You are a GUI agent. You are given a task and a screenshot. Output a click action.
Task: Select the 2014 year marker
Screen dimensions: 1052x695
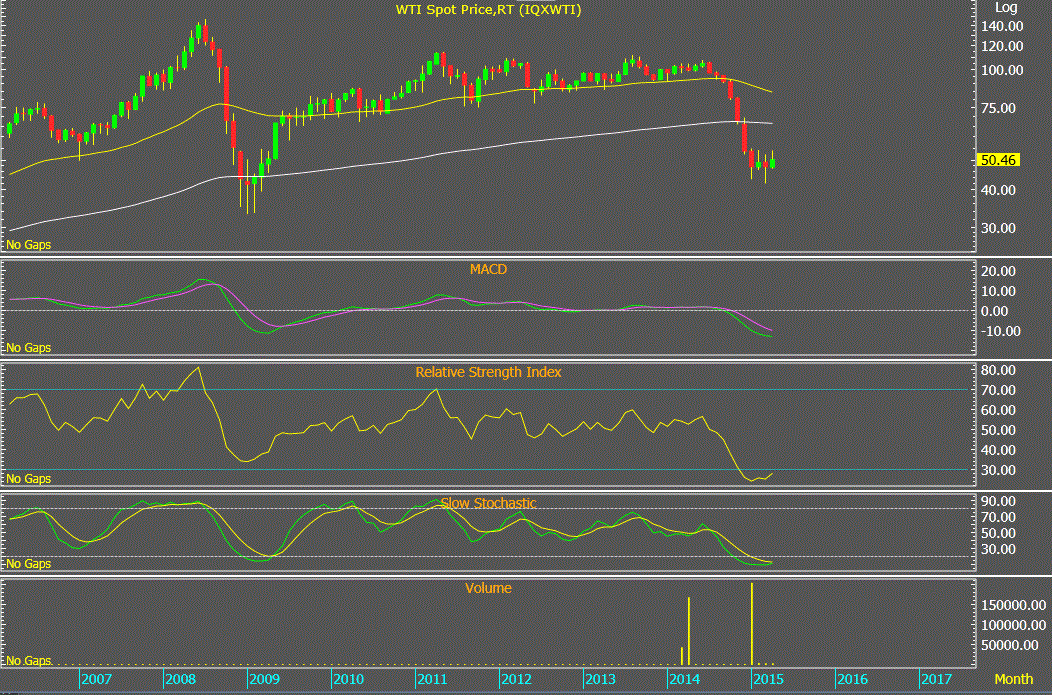pos(684,679)
